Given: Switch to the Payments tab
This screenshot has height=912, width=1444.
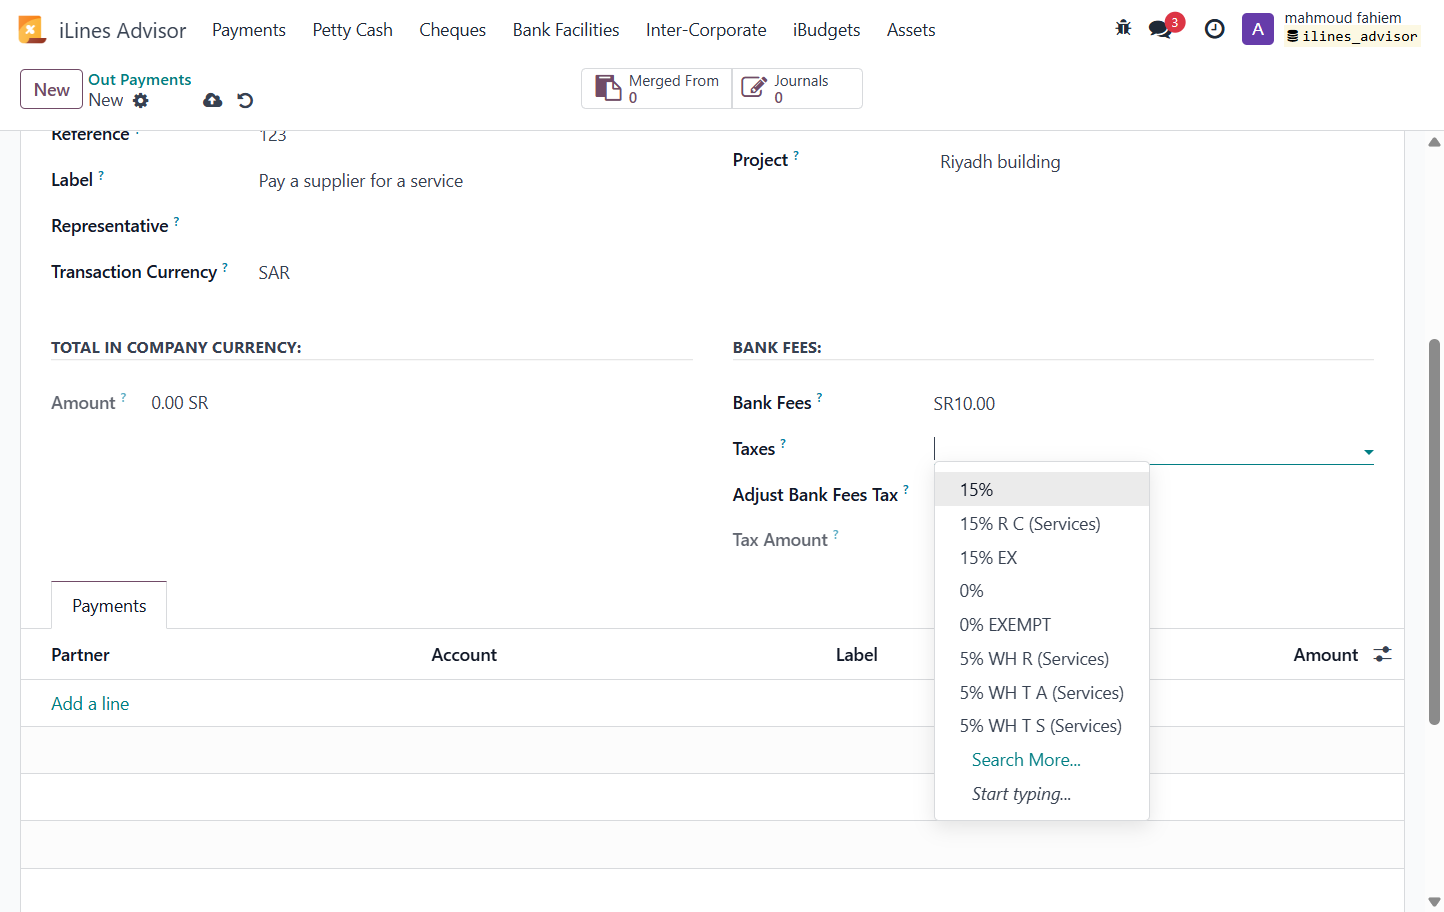Looking at the screenshot, I should click(109, 605).
